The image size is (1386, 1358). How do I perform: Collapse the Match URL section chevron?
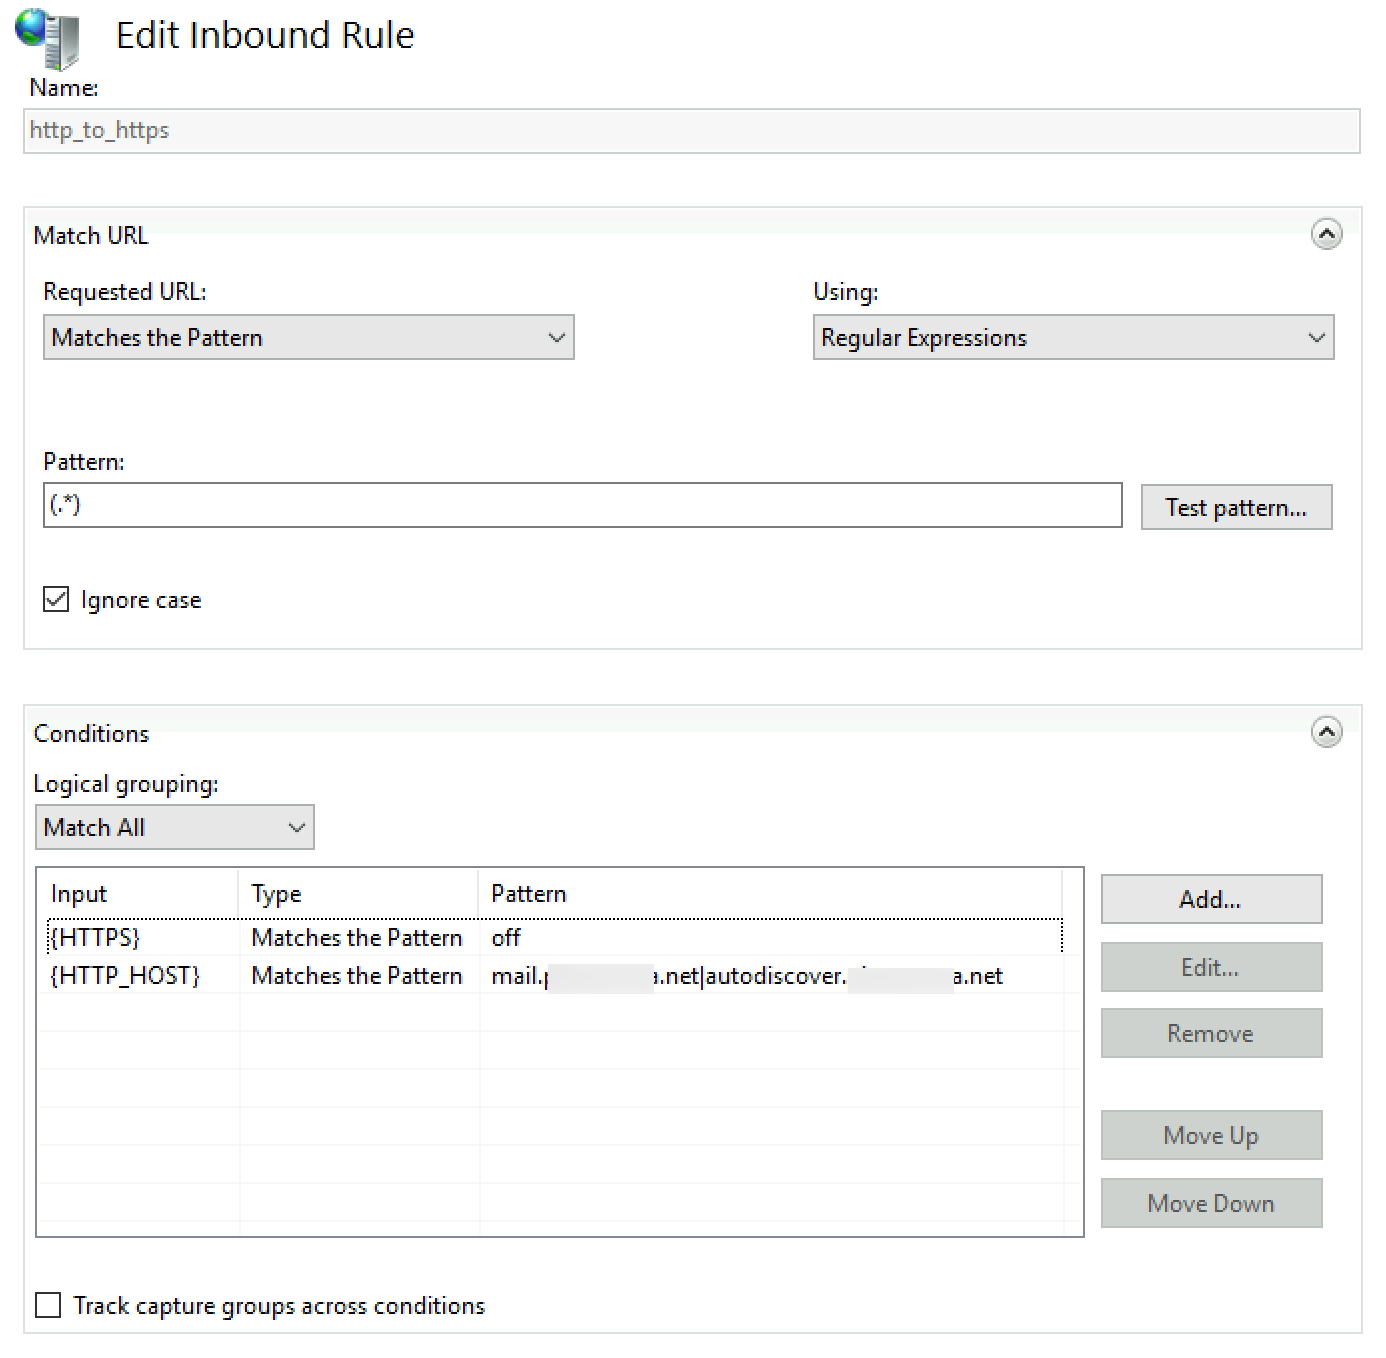coord(1326,235)
